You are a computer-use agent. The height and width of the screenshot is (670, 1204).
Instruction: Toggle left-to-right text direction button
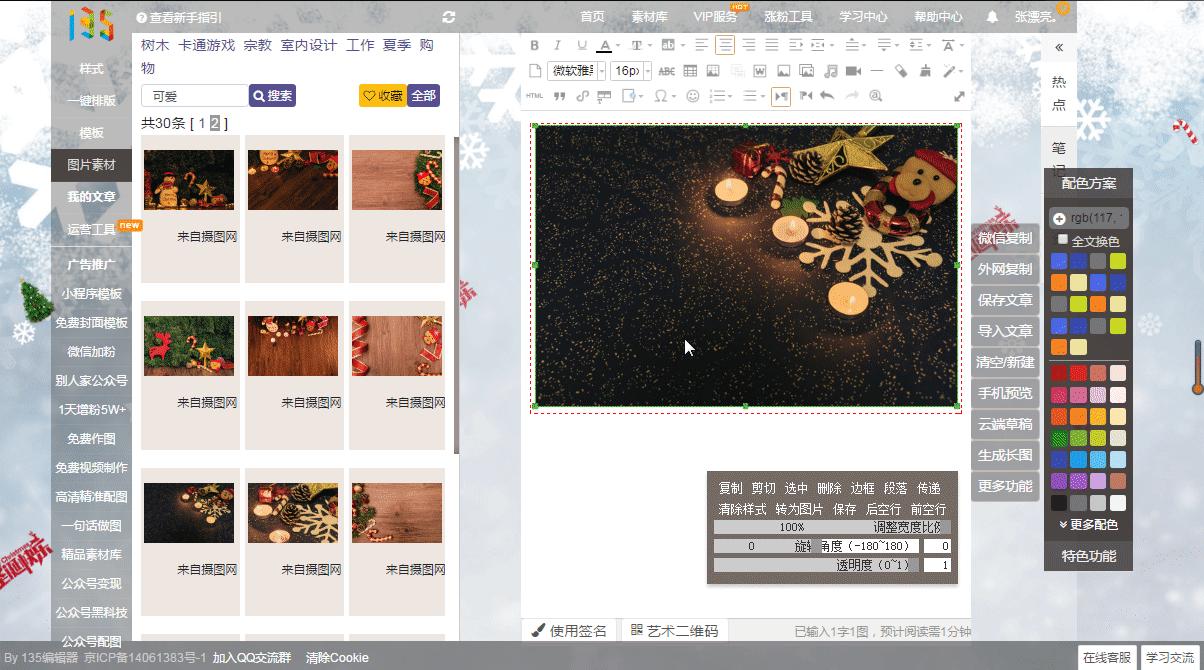tap(780, 96)
